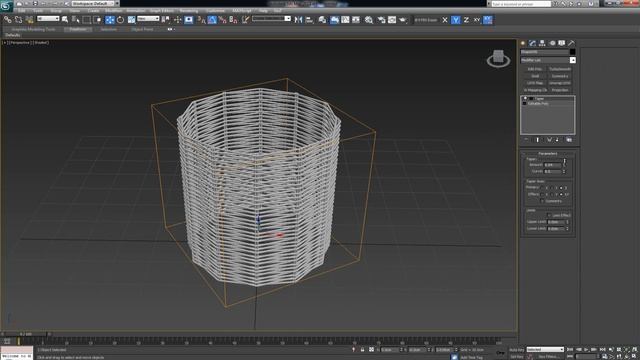Open the Select by Name dialog
Image resolution: width=640 pixels, height=360 pixels.
[x=76, y=20]
